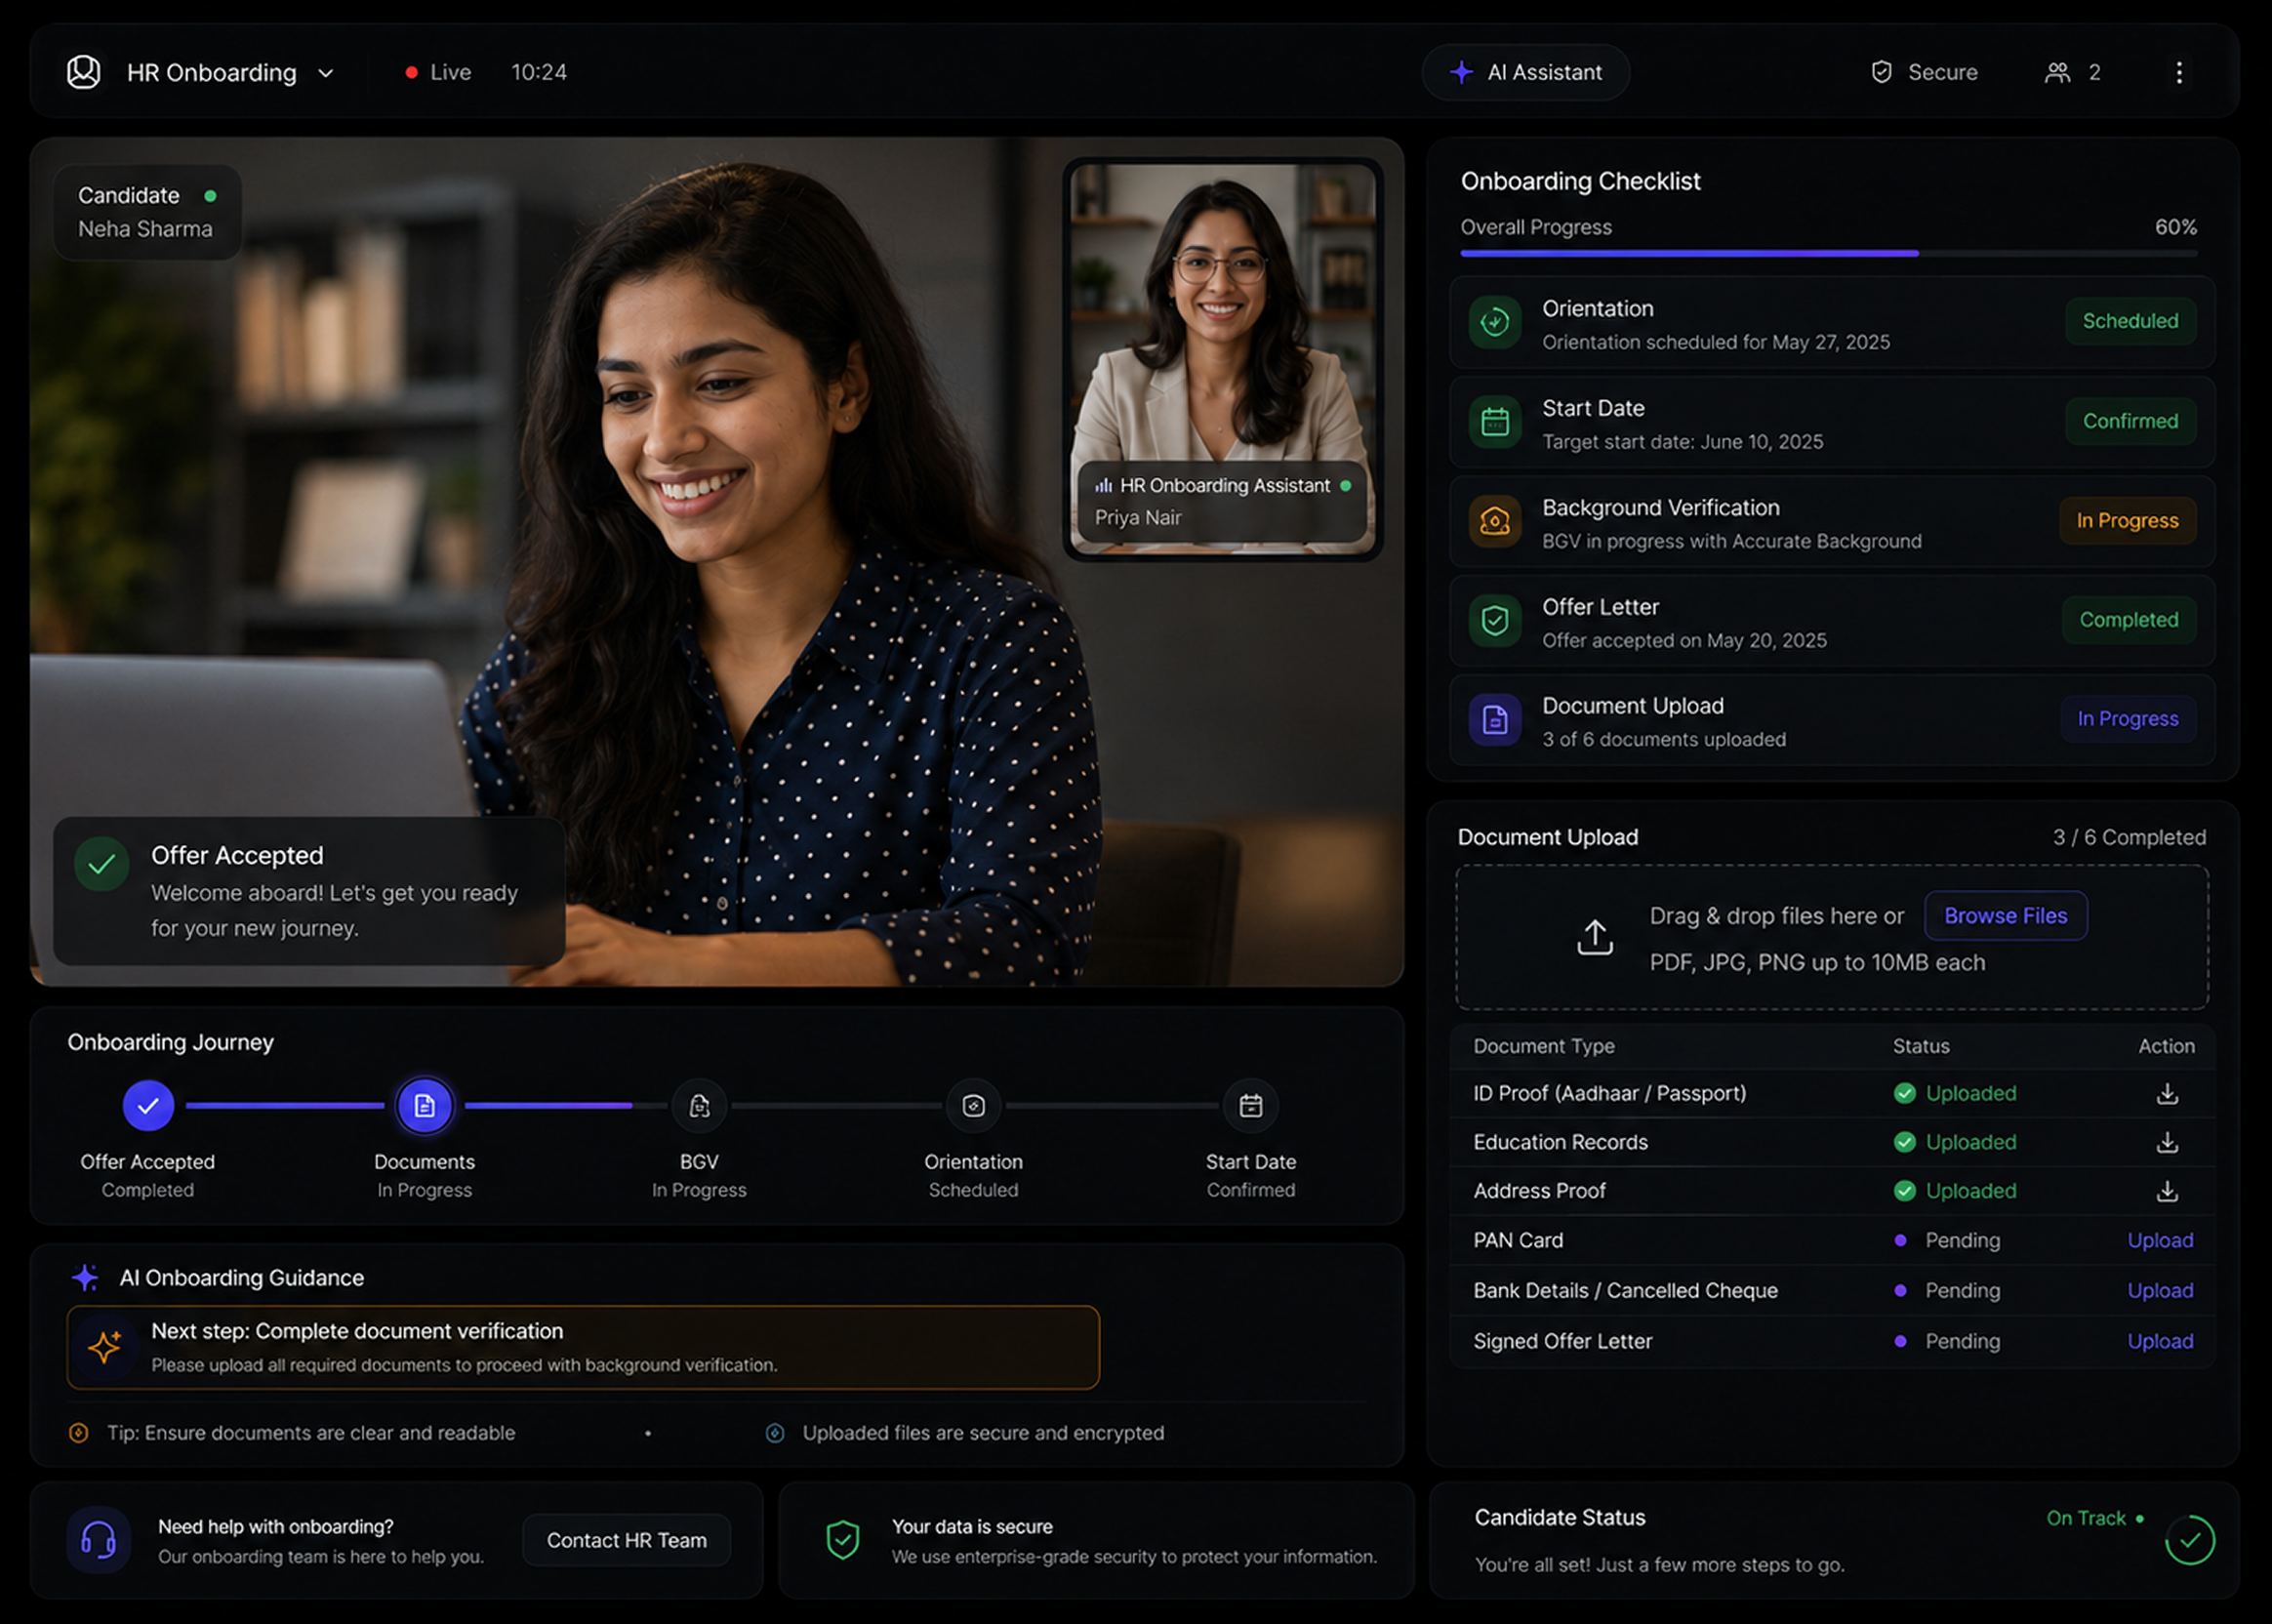The height and width of the screenshot is (1624, 2272).
Task: Click the Pending status for Signed Offer Letter
Action: [1948, 1341]
